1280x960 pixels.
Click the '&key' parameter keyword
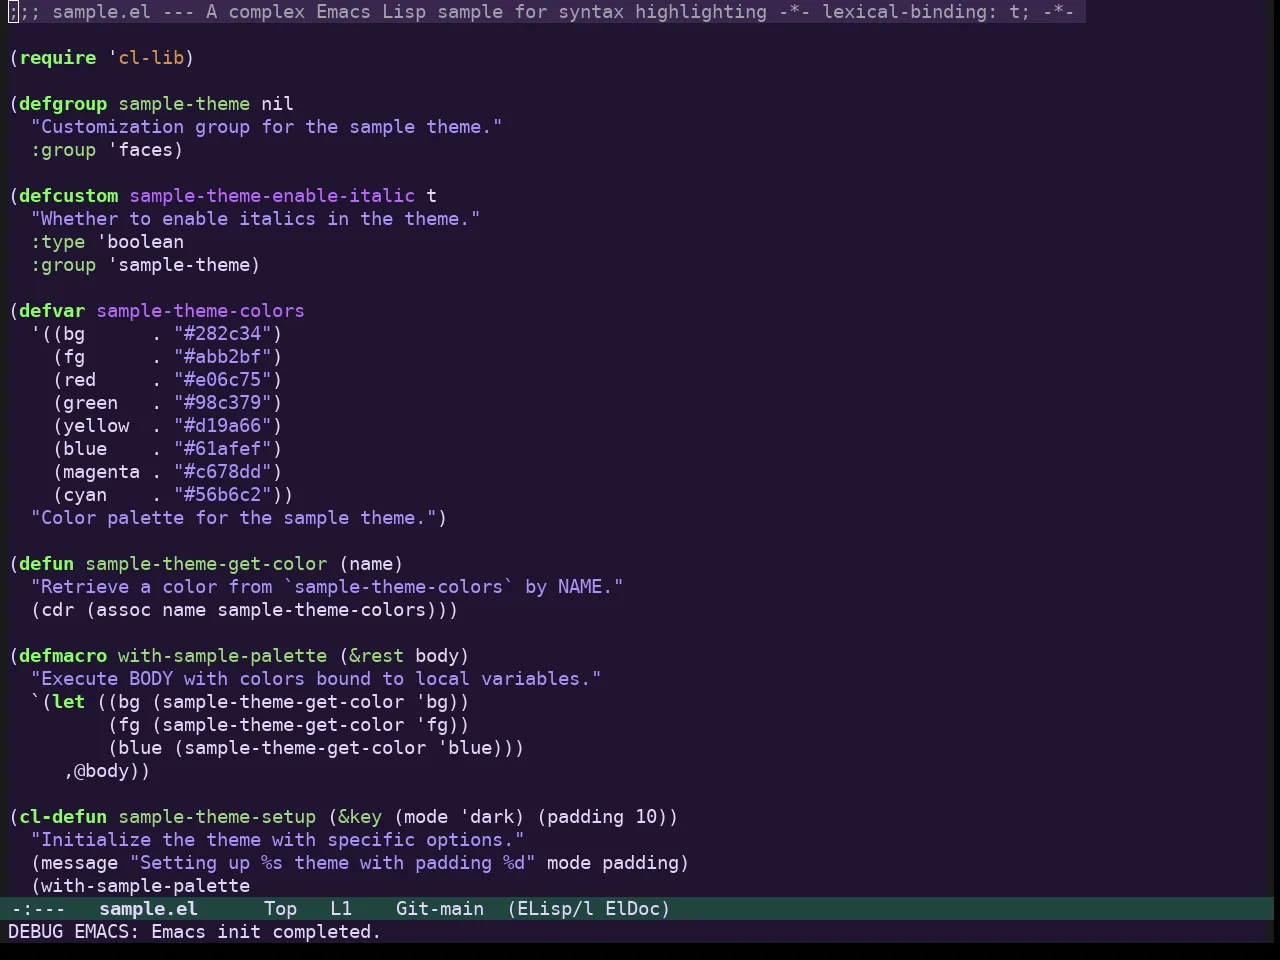pos(360,816)
